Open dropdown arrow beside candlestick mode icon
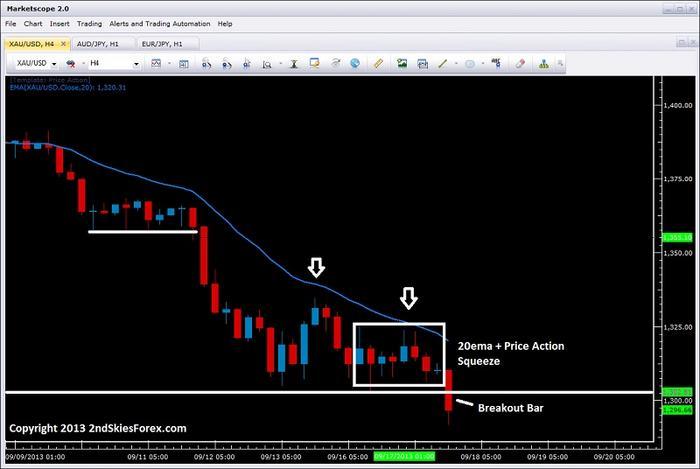Screen dimensions: 700x469 pos(83,64)
